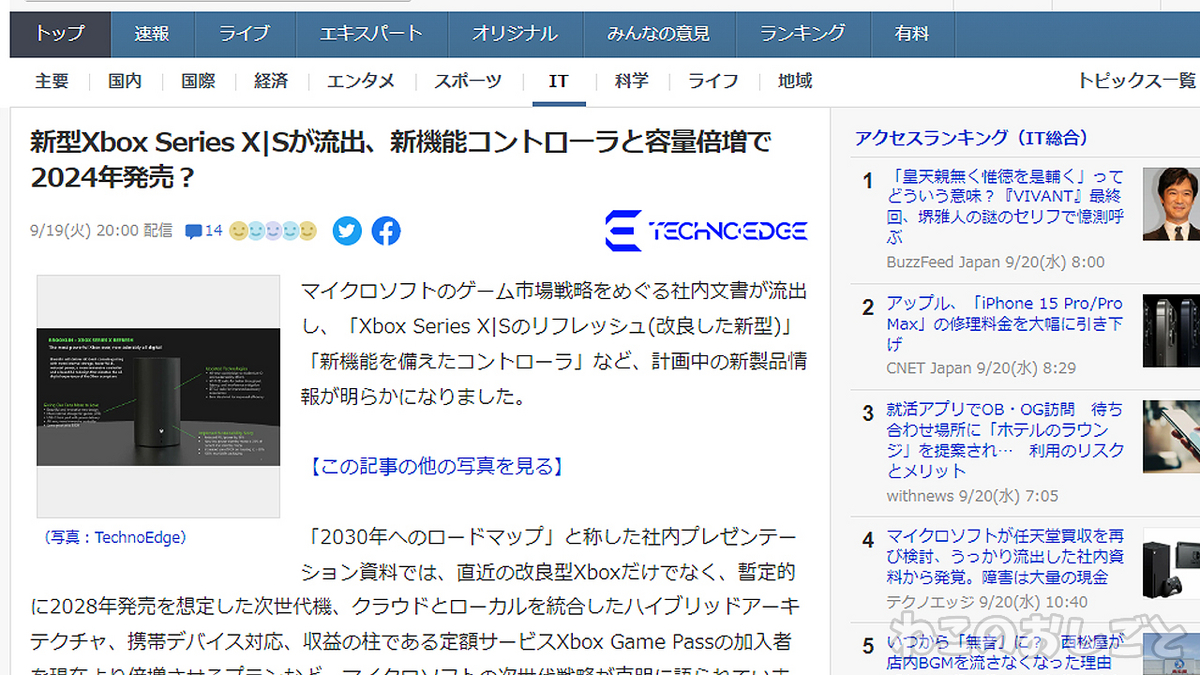Click the man's portrait thumbnail beside ranking 1

[x=1171, y=204]
